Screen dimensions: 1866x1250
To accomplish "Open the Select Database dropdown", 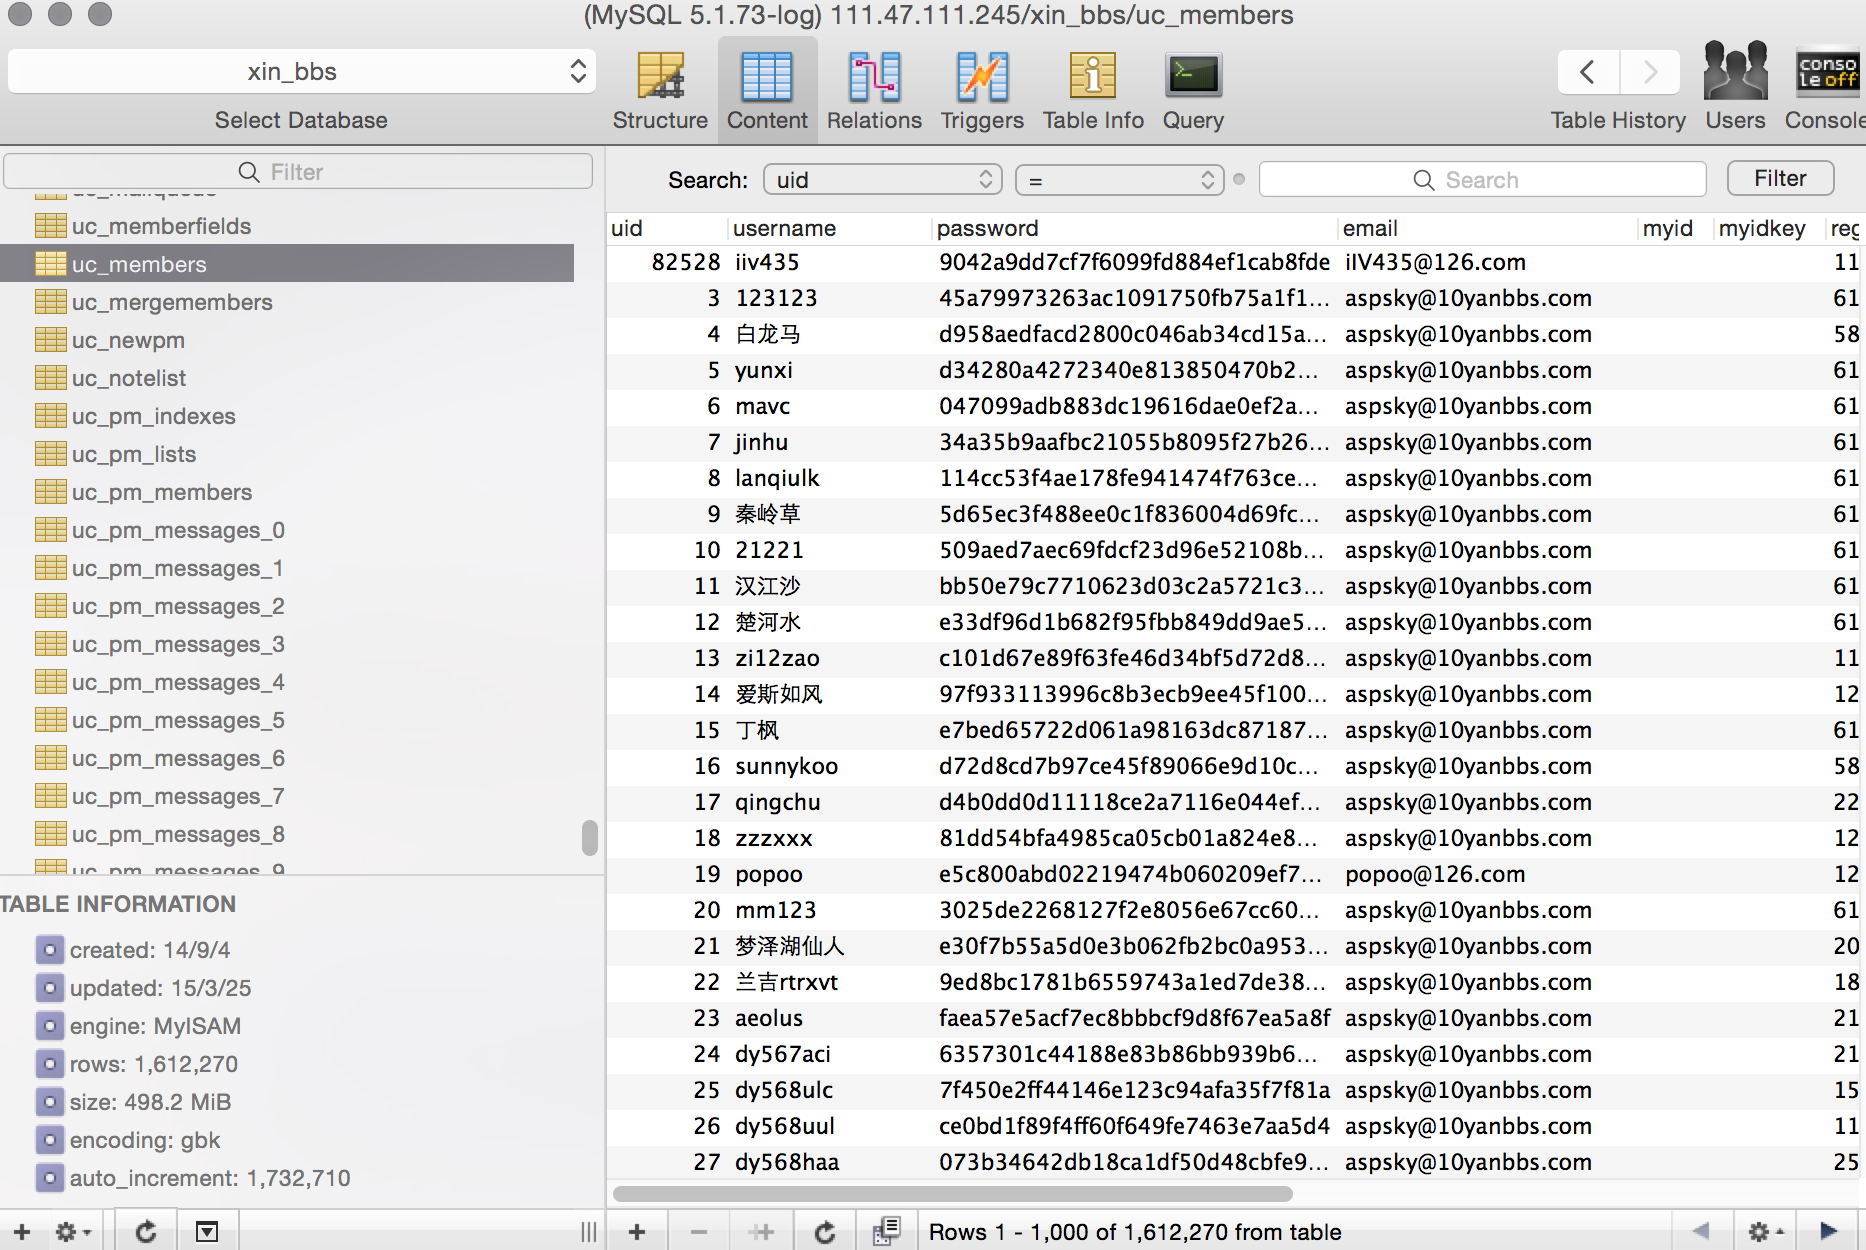I will (x=301, y=72).
